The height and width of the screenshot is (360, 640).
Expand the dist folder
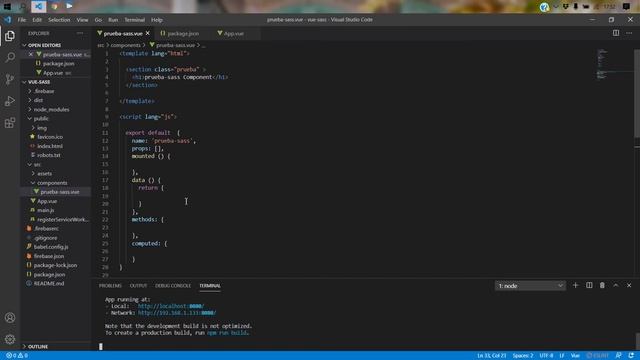point(38,100)
